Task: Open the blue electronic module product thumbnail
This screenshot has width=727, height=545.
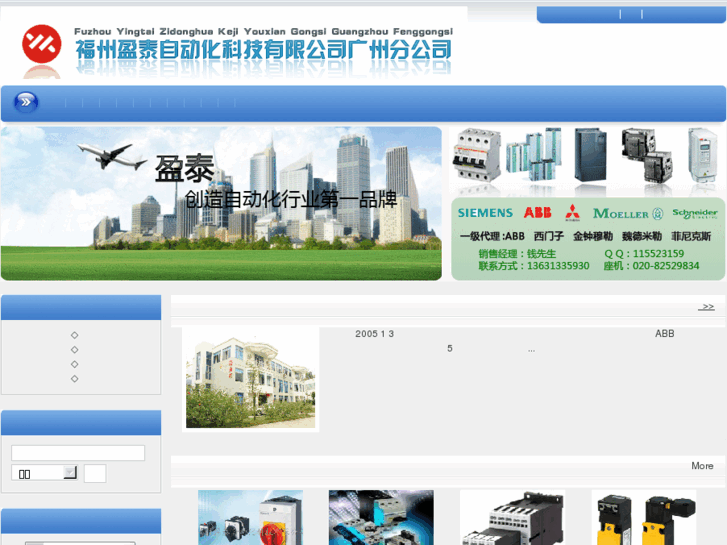Action: [381, 517]
